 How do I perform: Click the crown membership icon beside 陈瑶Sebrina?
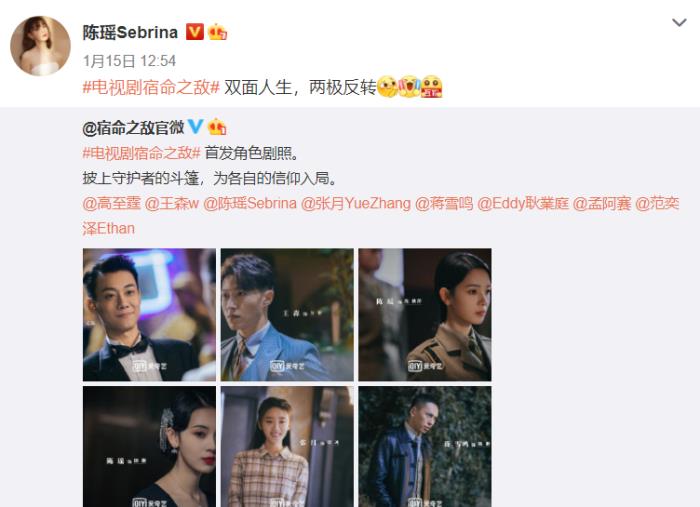tap(217, 32)
